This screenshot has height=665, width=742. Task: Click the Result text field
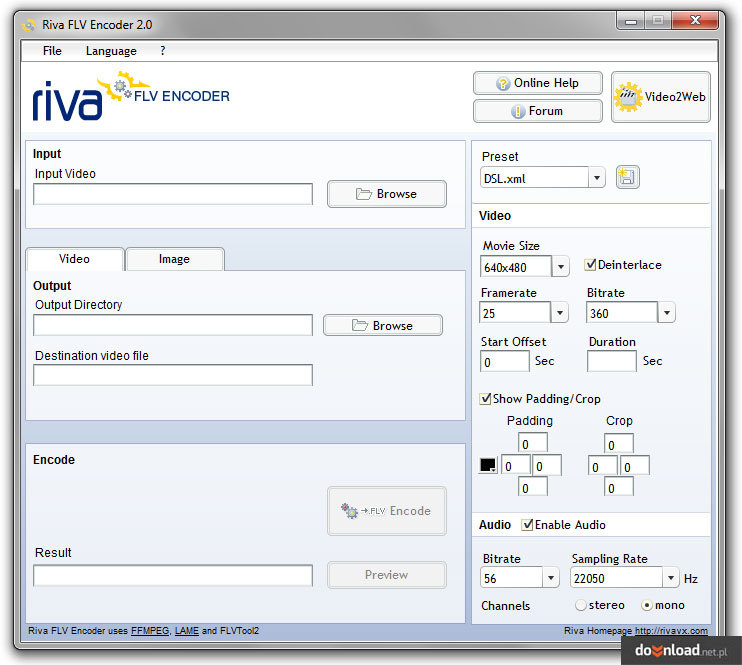(x=173, y=575)
